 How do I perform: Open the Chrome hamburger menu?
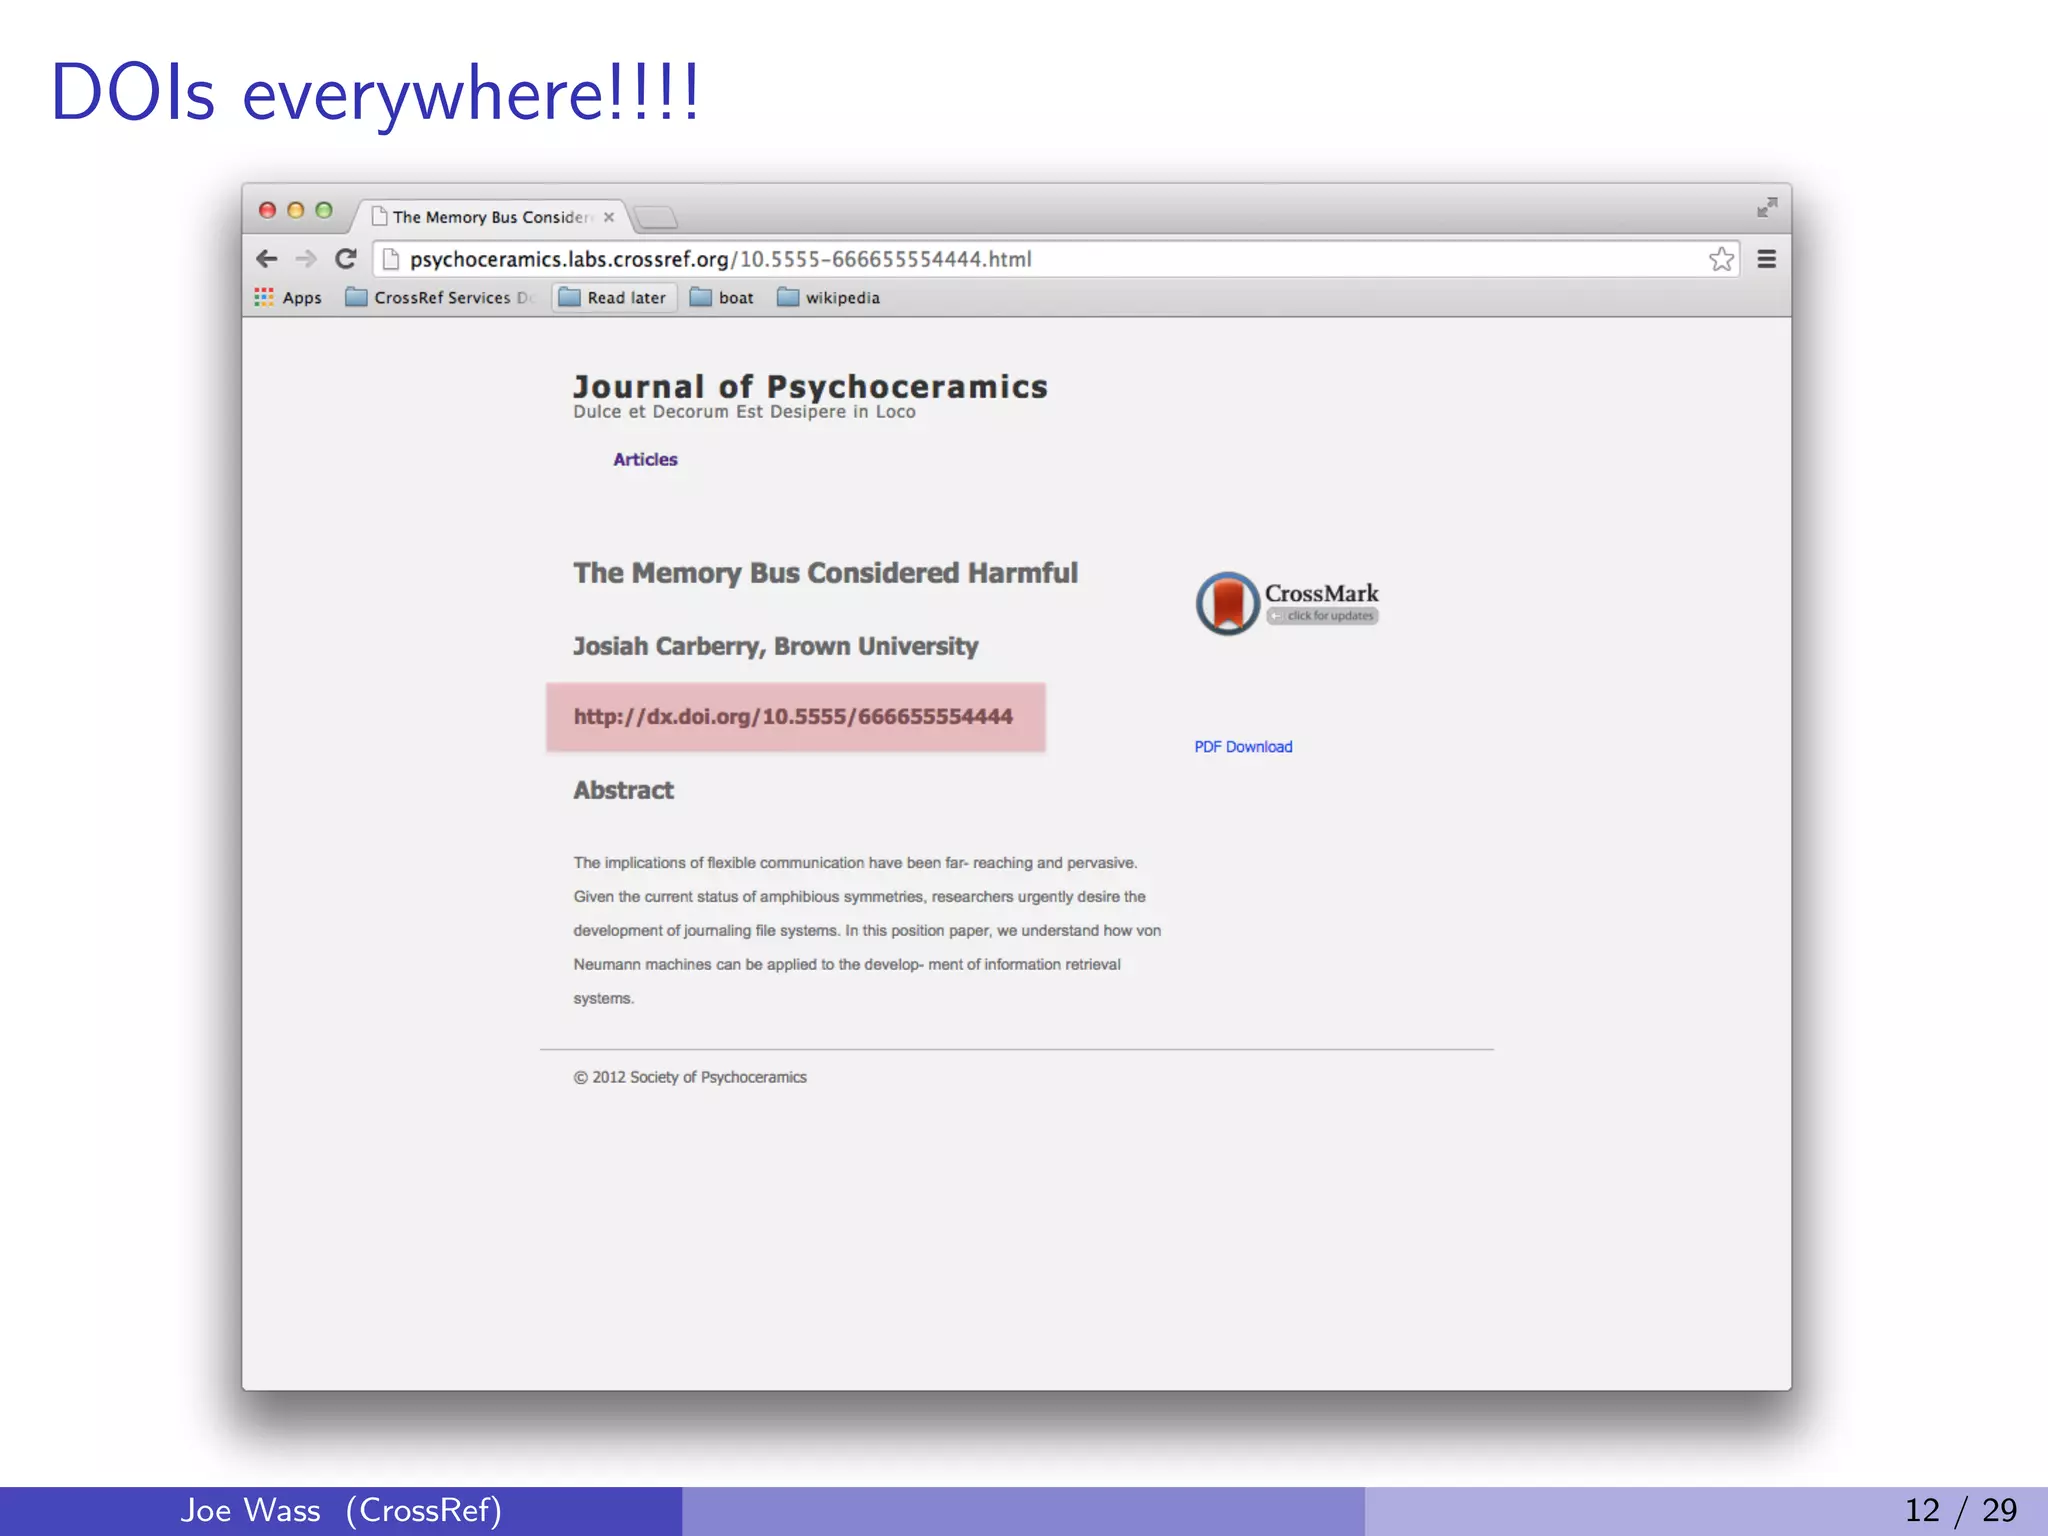click(1767, 259)
